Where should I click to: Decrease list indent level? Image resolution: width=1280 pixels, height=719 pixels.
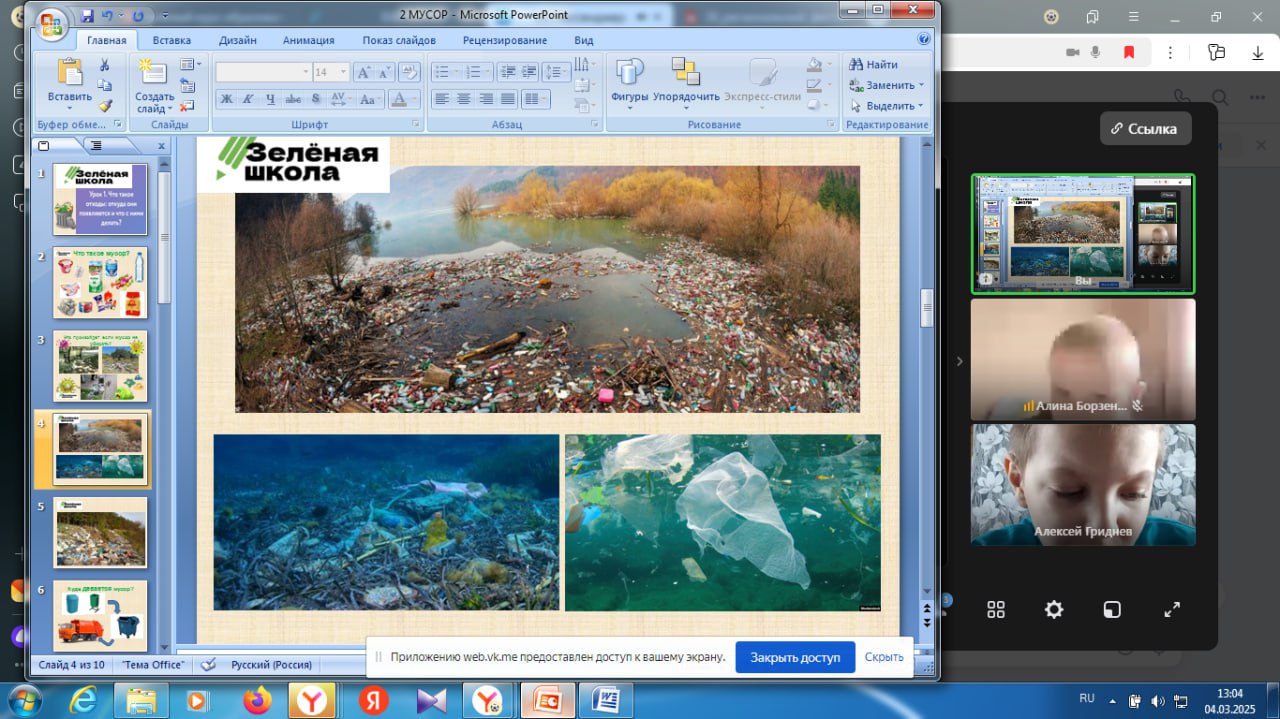506,72
